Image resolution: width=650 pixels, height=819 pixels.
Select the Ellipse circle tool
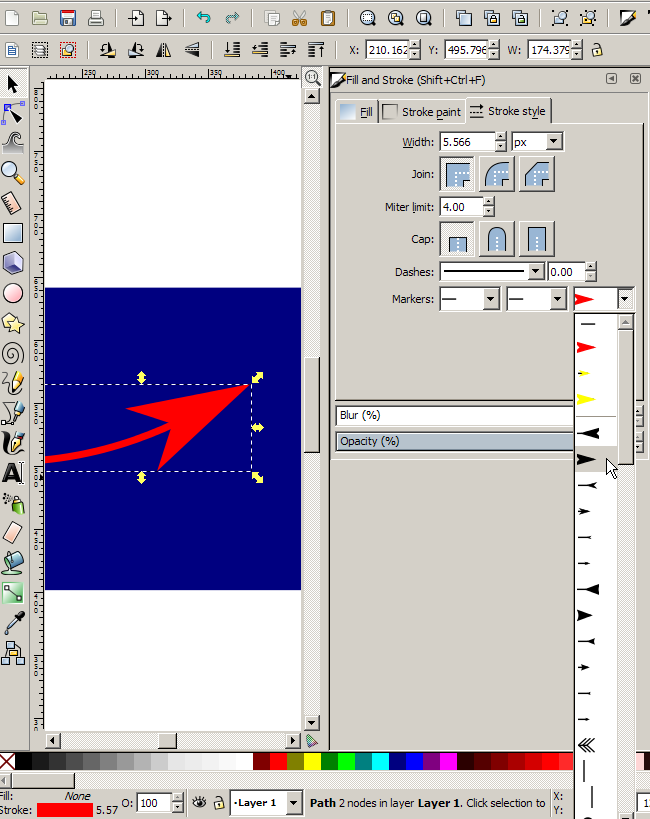click(x=13, y=293)
